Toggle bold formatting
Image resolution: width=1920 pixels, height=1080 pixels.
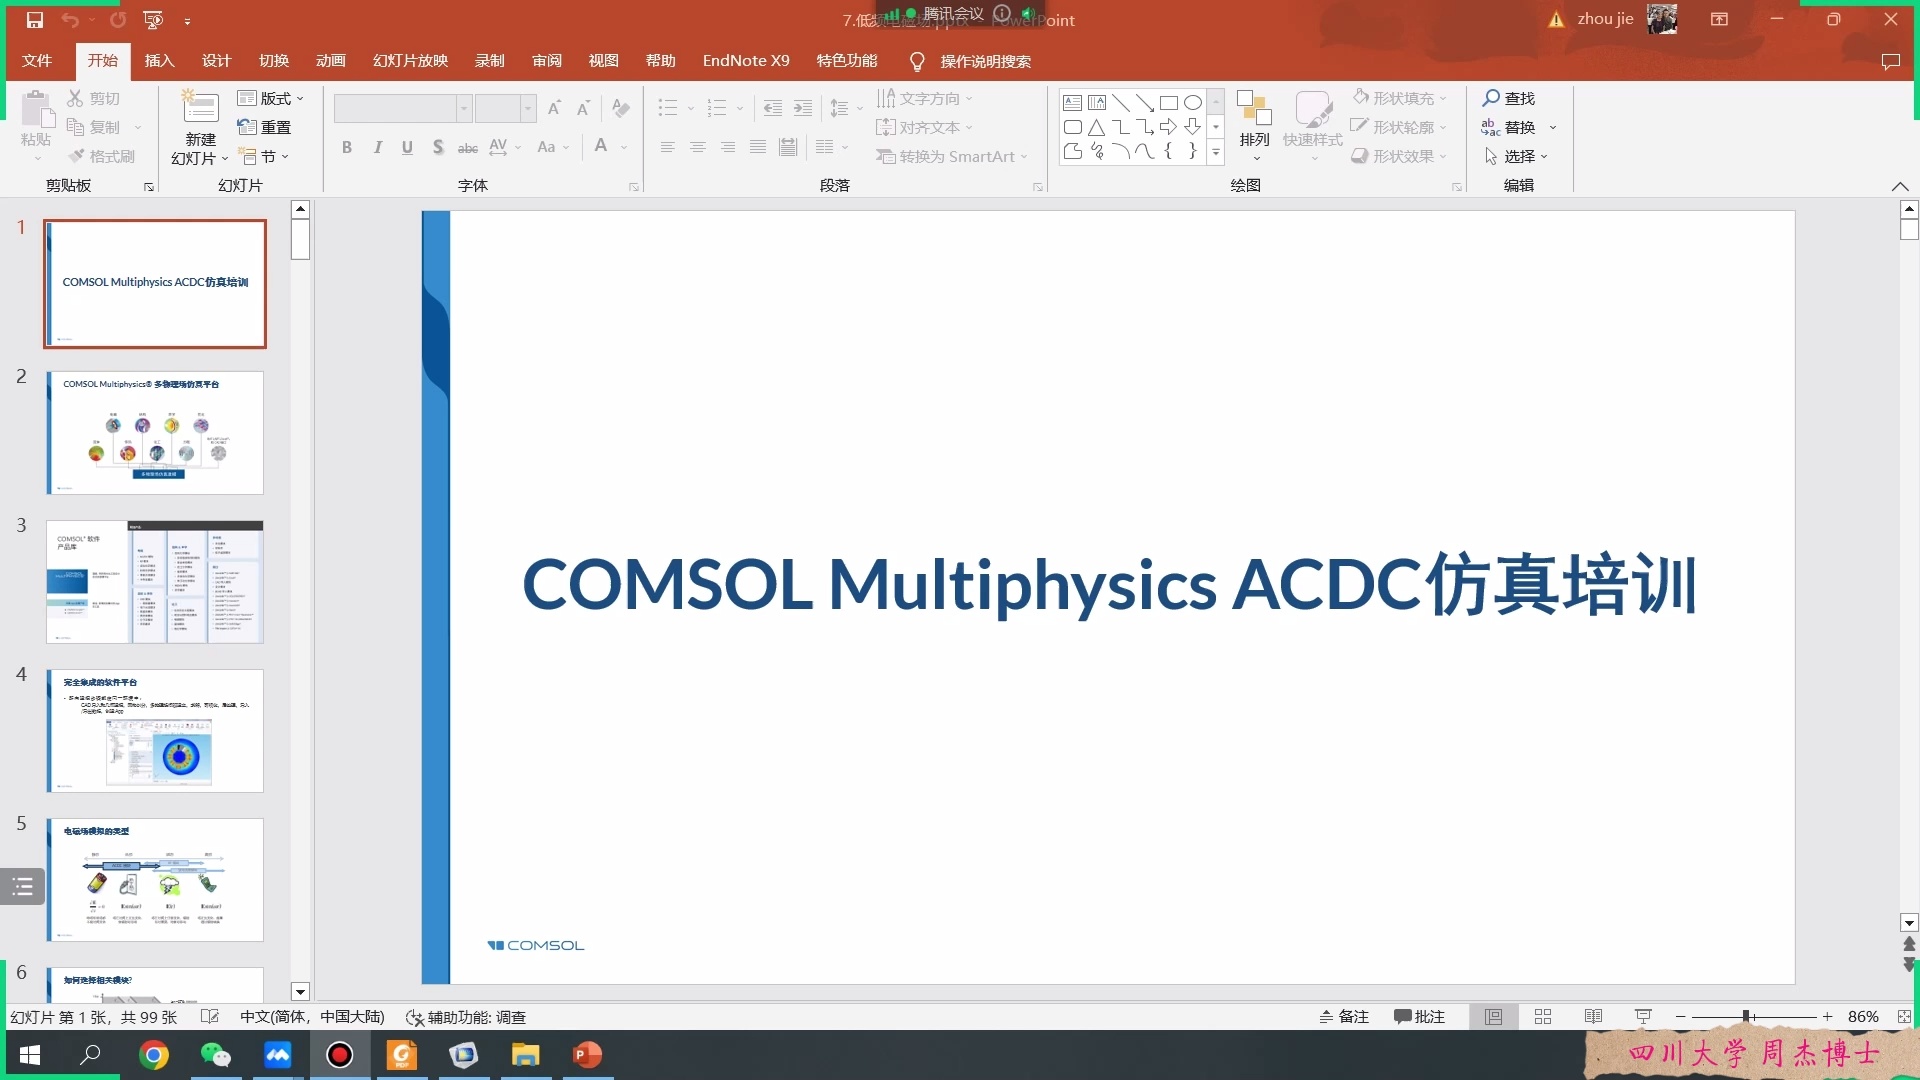coord(347,147)
